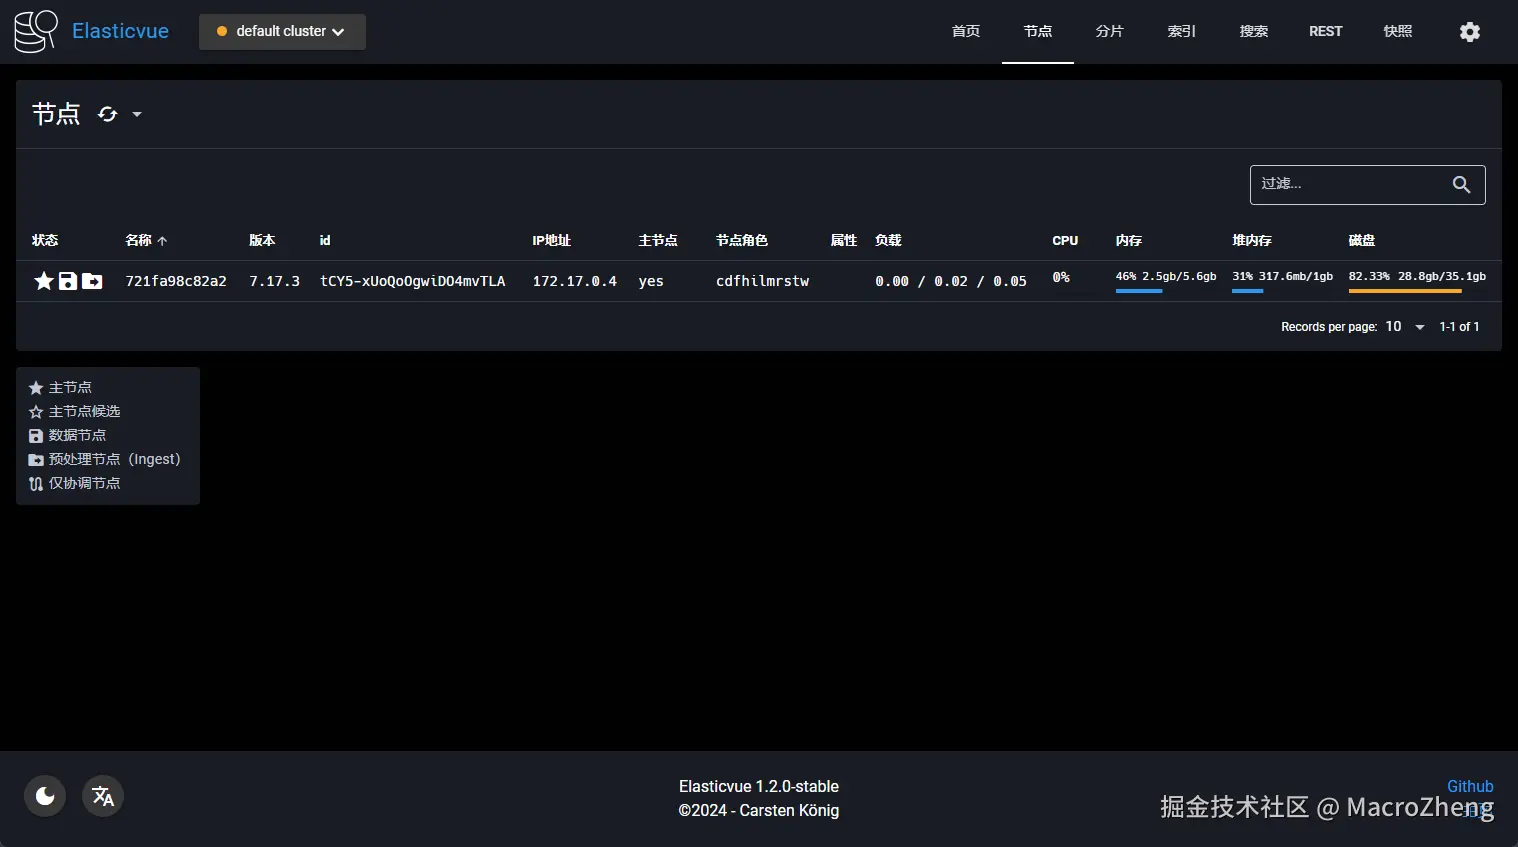This screenshot has width=1518, height=847.
Task: Sort by 名称 column header
Action: (138, 240)
